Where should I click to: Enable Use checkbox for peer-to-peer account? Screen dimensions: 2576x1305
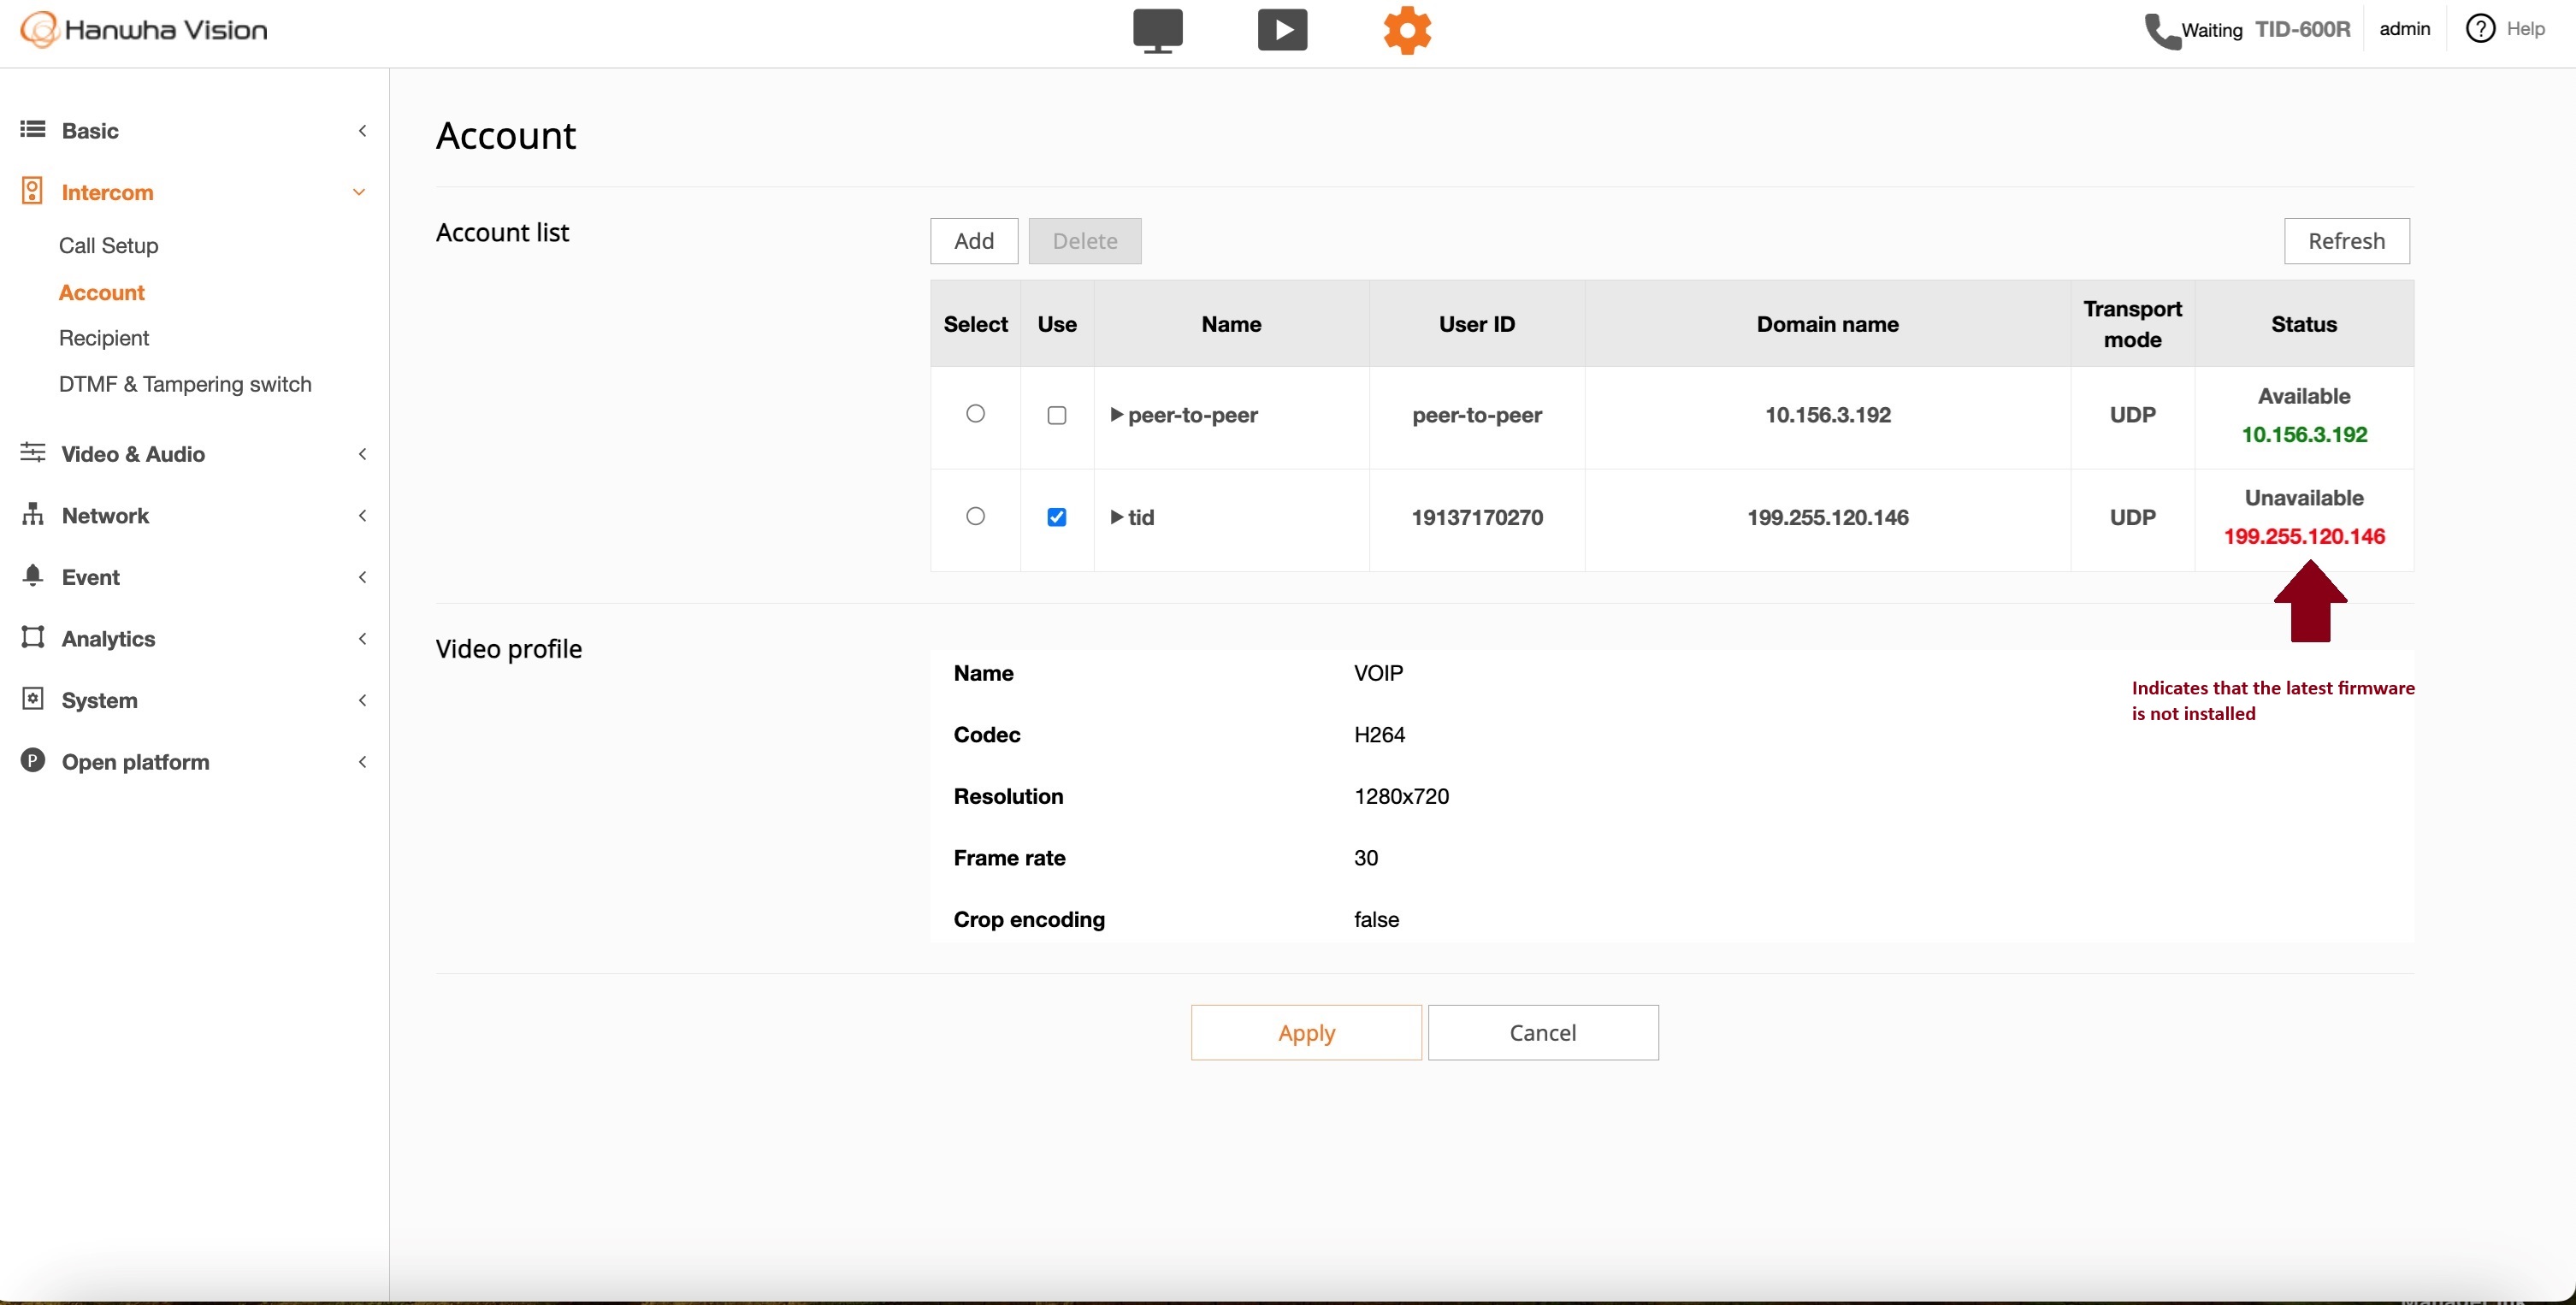(x=1056, y=415)
